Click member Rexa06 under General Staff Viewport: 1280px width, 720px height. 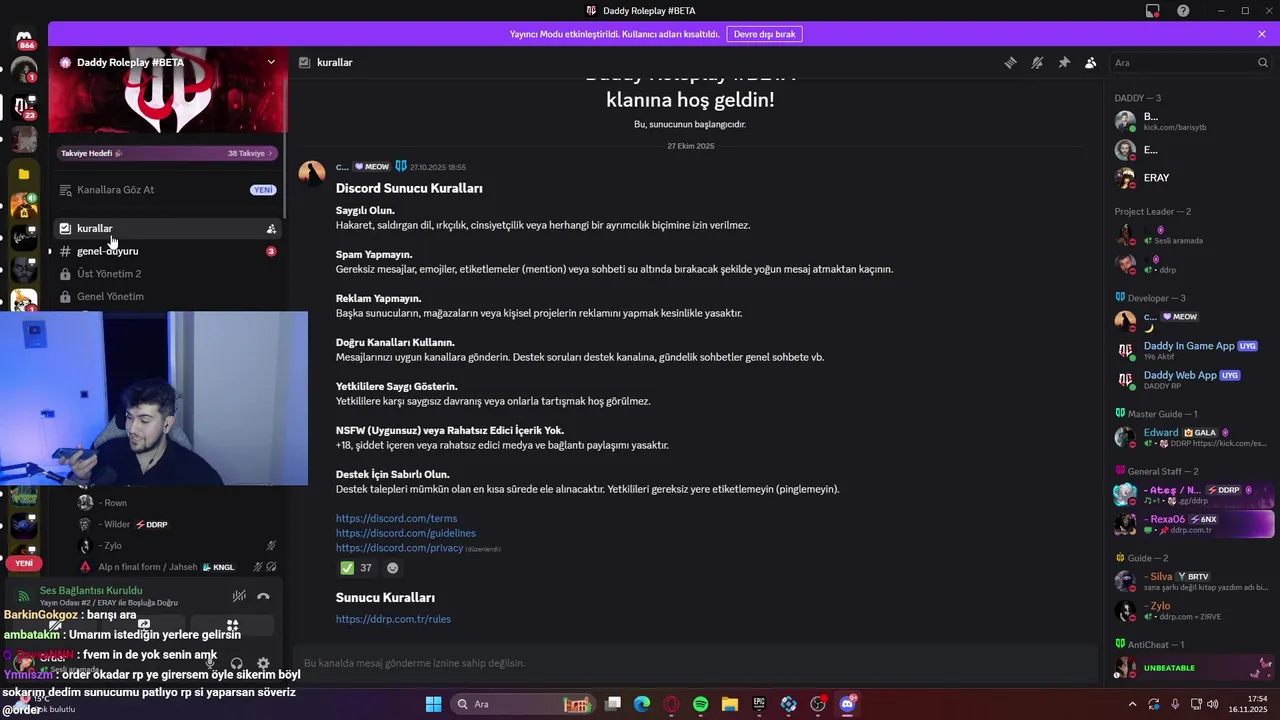(x=1193, y=524)
